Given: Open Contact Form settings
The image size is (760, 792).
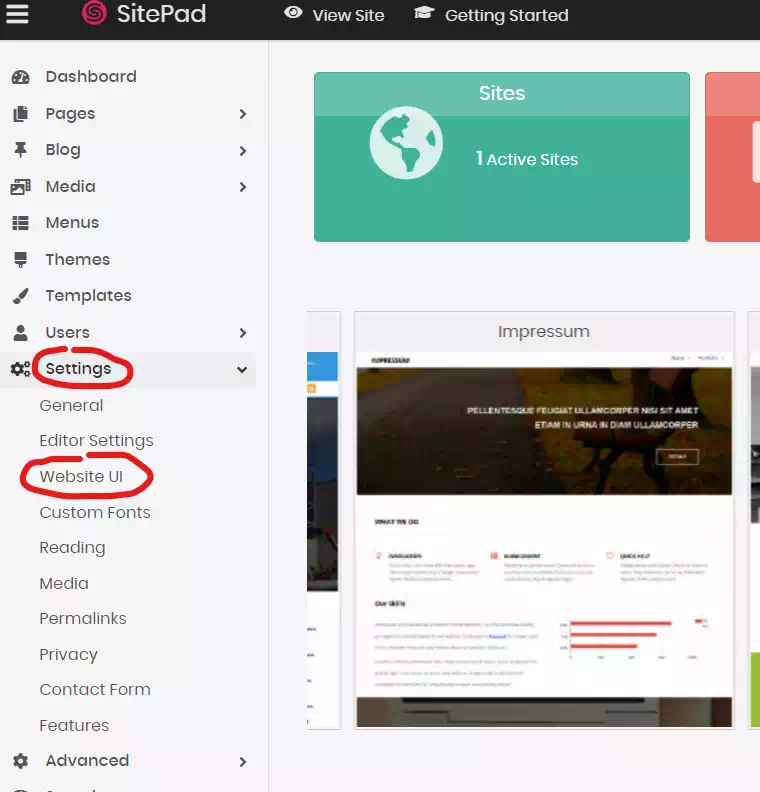Looking at the screenshot, I should tap(95, 690).
